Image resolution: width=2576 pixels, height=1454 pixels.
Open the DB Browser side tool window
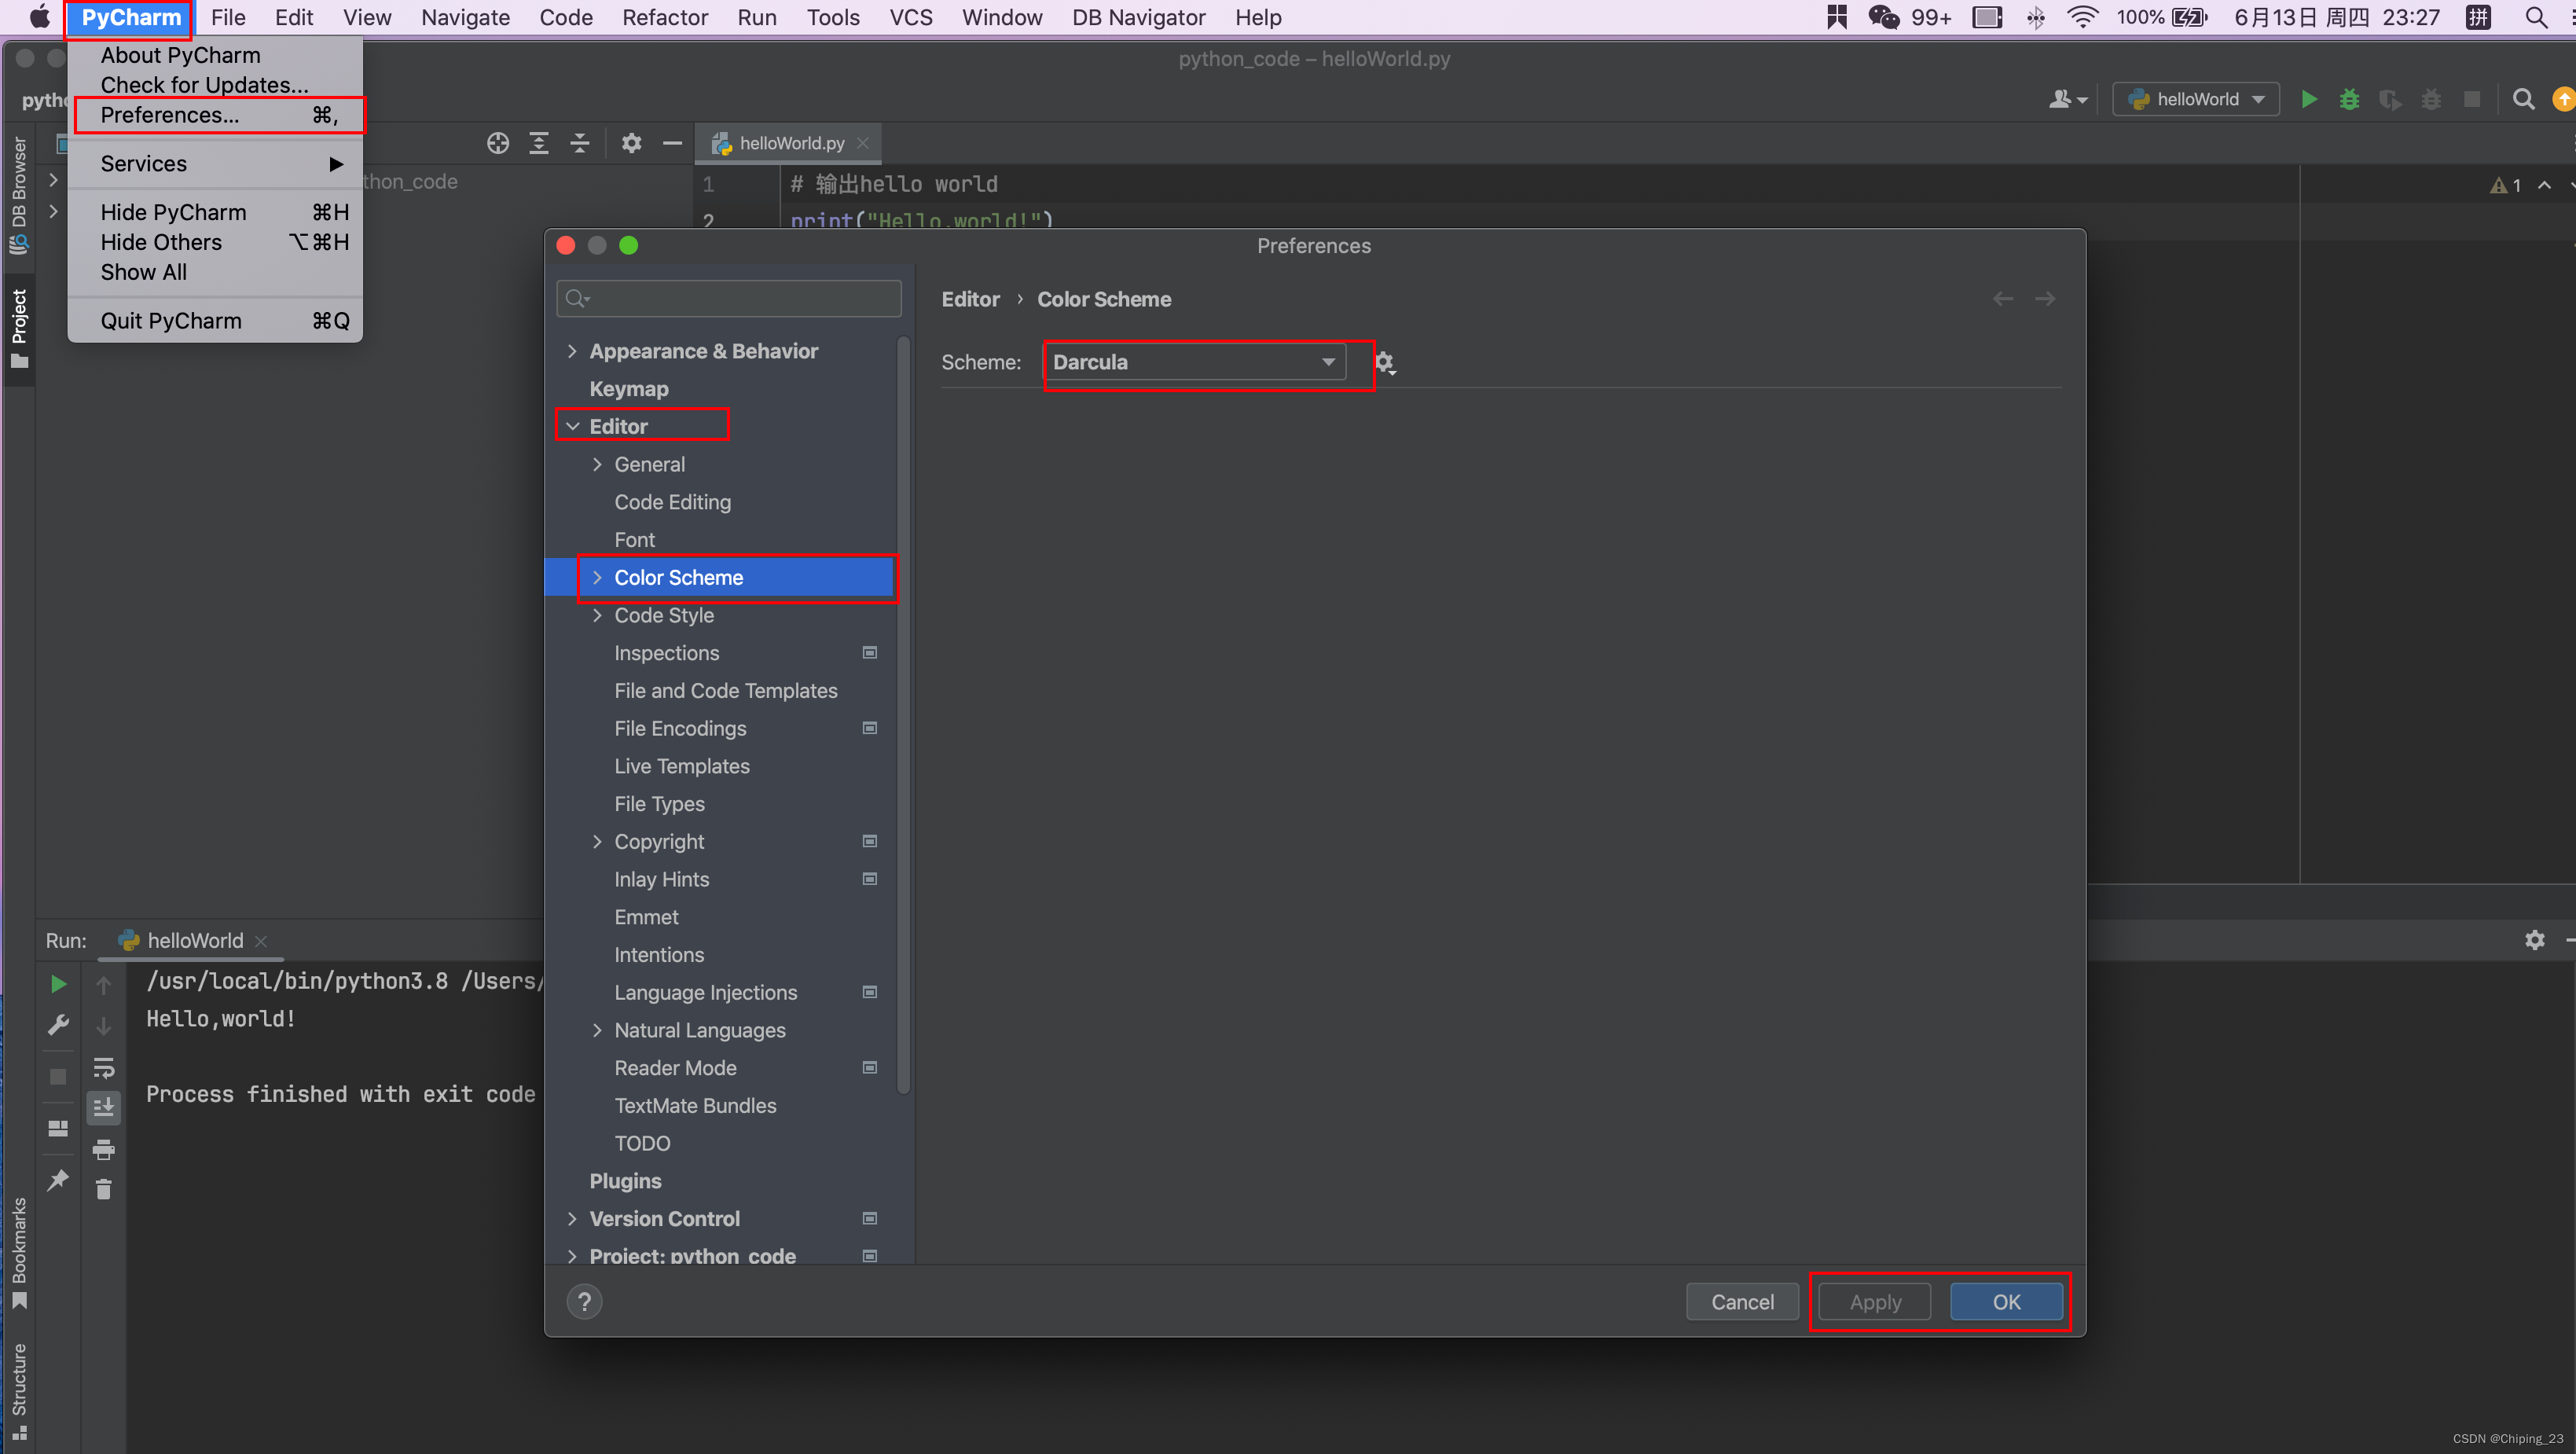coord(19,195)
